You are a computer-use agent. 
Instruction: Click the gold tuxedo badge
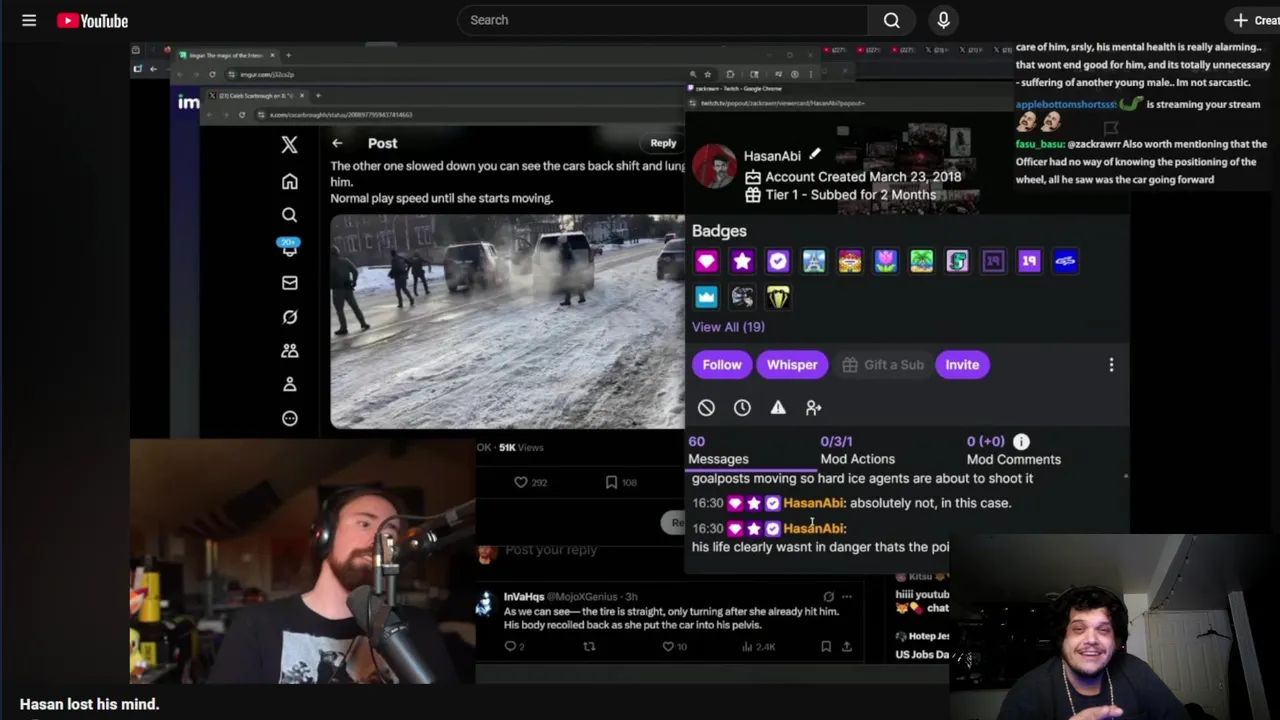coord(778,297)
